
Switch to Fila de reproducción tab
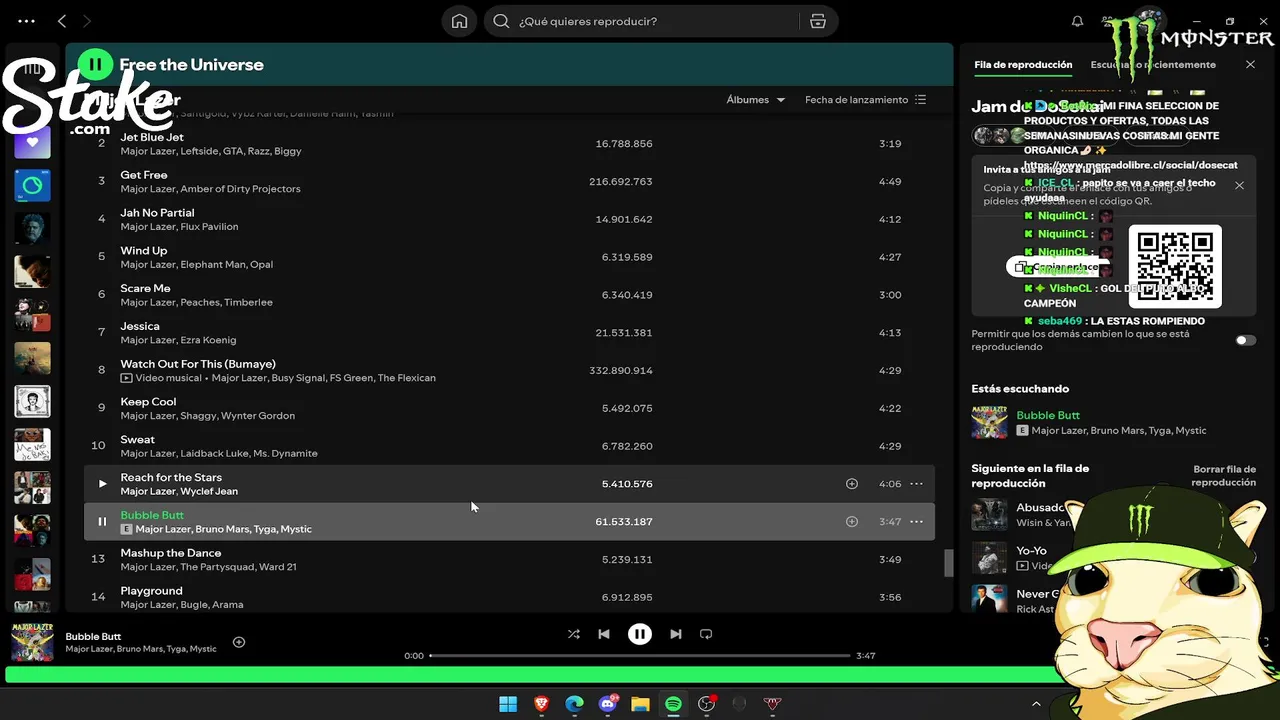pos(1023,65)
